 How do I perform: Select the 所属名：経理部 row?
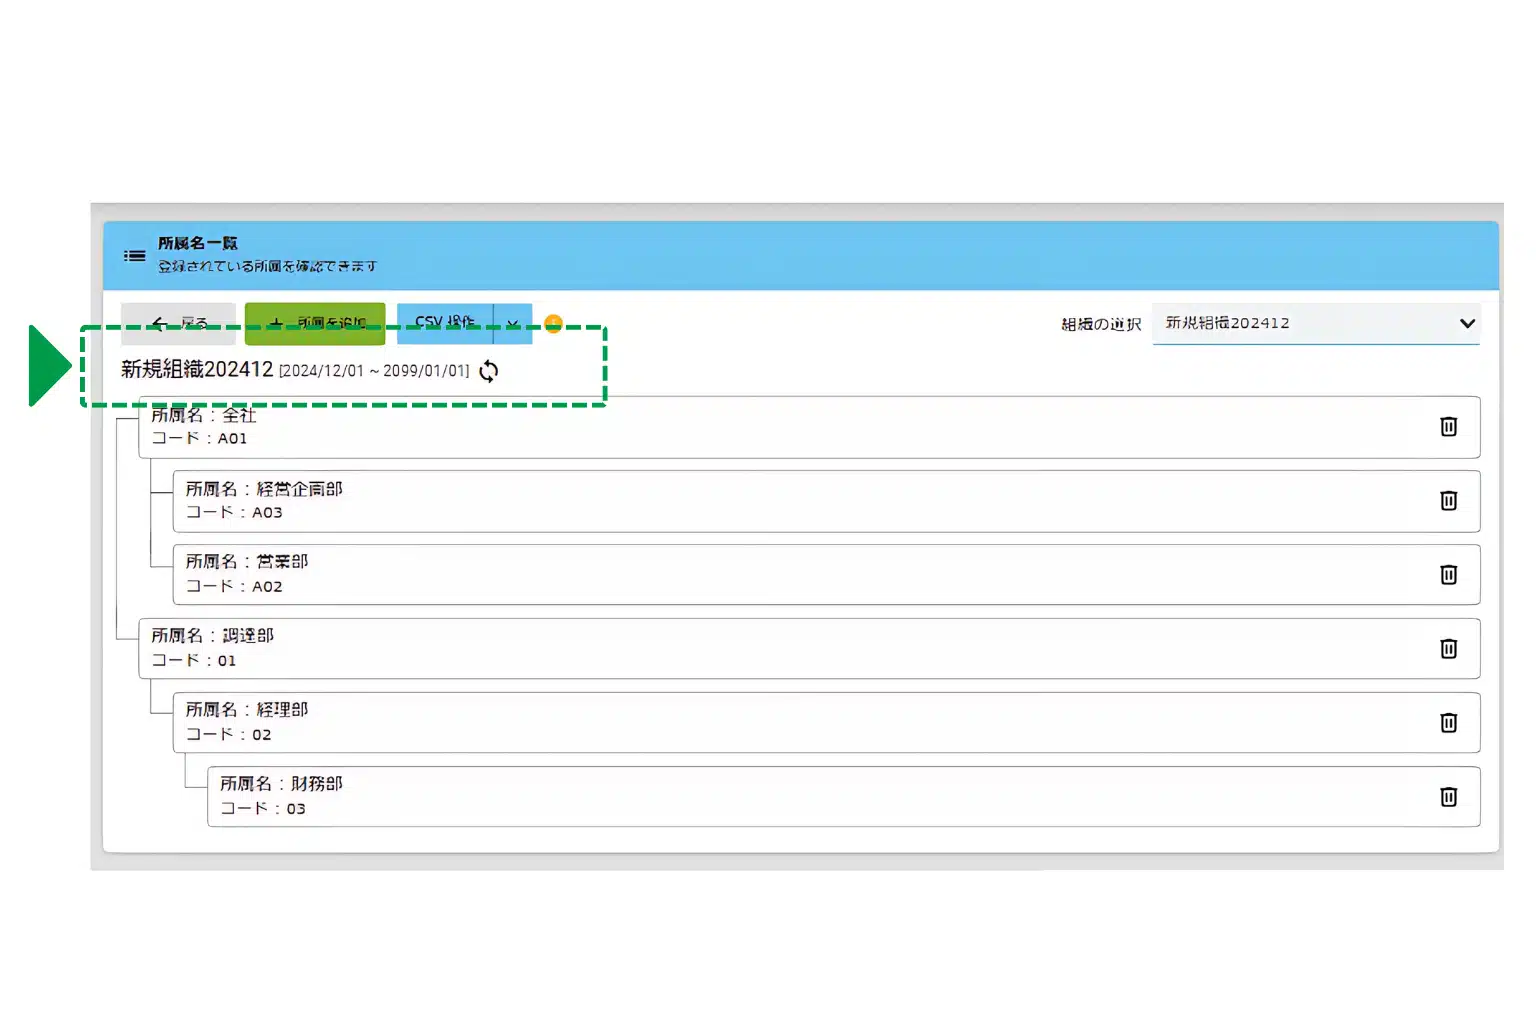tap(826, 723)
